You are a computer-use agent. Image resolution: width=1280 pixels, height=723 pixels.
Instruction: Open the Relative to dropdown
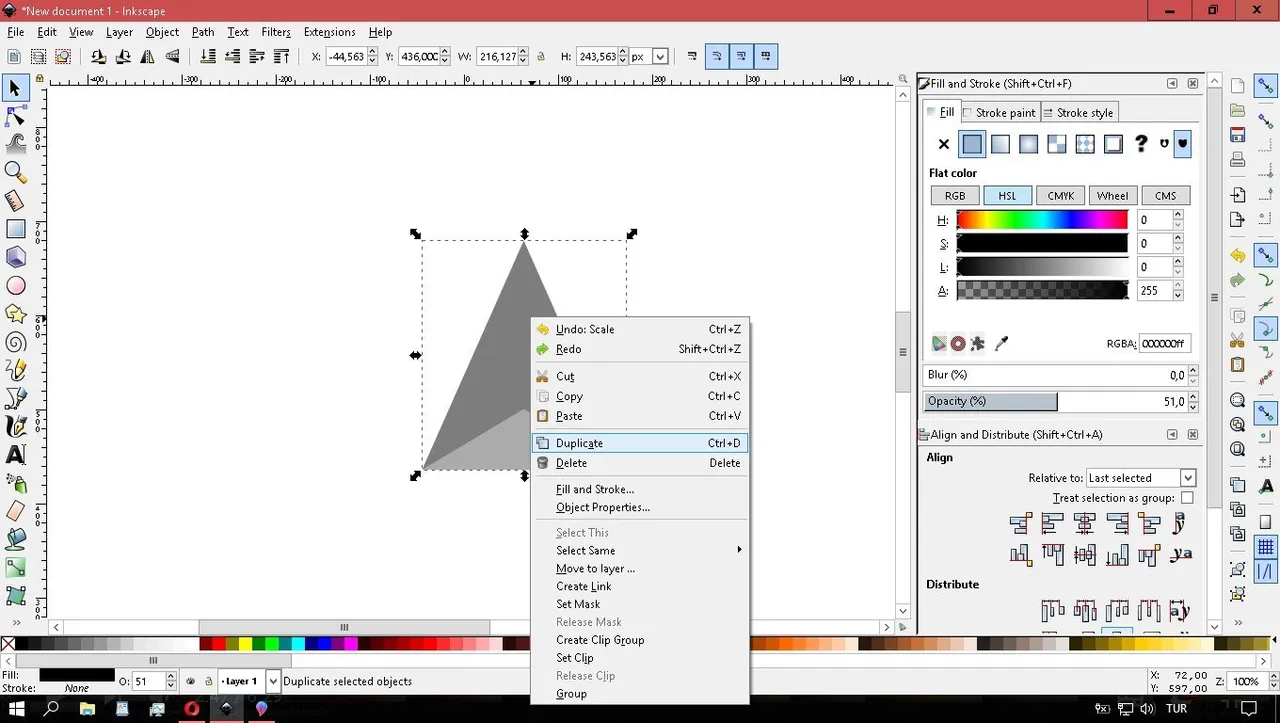click(x=1141, y=478)
